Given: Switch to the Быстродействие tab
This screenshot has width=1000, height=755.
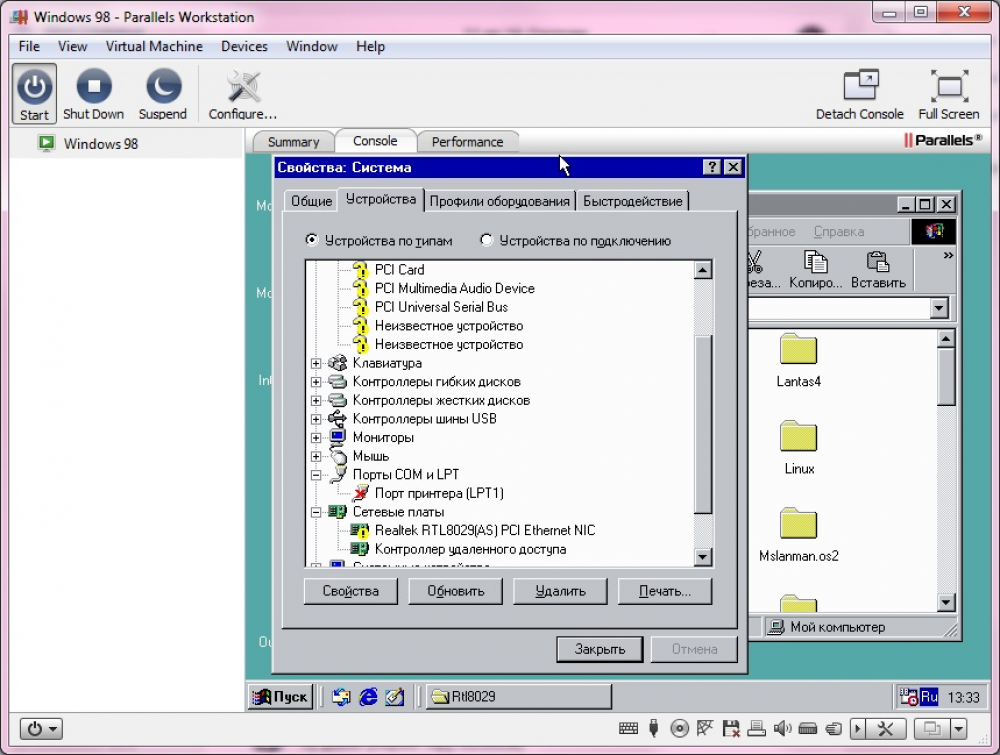Looking at the screenshot, I should [x=633, y=201].
